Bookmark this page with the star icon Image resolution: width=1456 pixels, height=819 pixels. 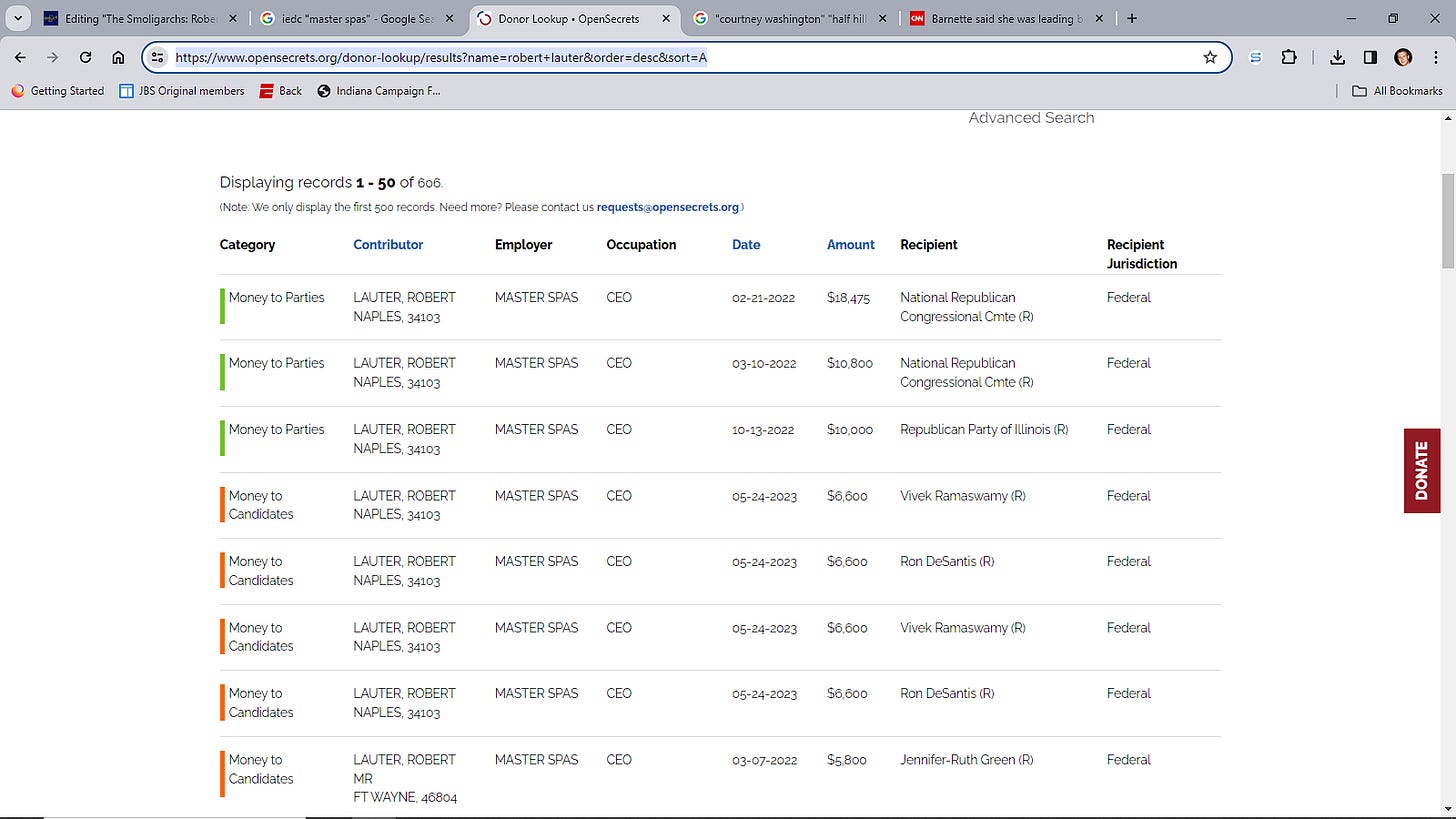(x=1210, y=58)
